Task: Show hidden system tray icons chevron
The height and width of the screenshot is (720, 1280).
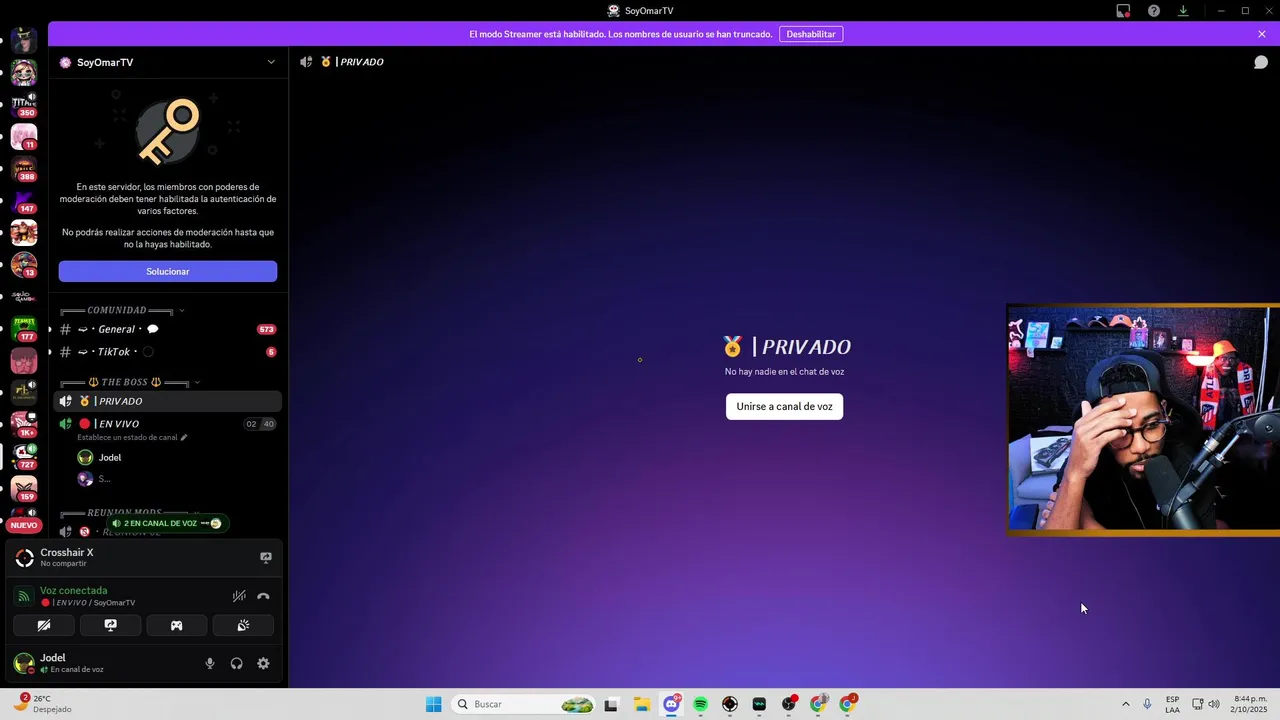Action: pos(1125,704)
